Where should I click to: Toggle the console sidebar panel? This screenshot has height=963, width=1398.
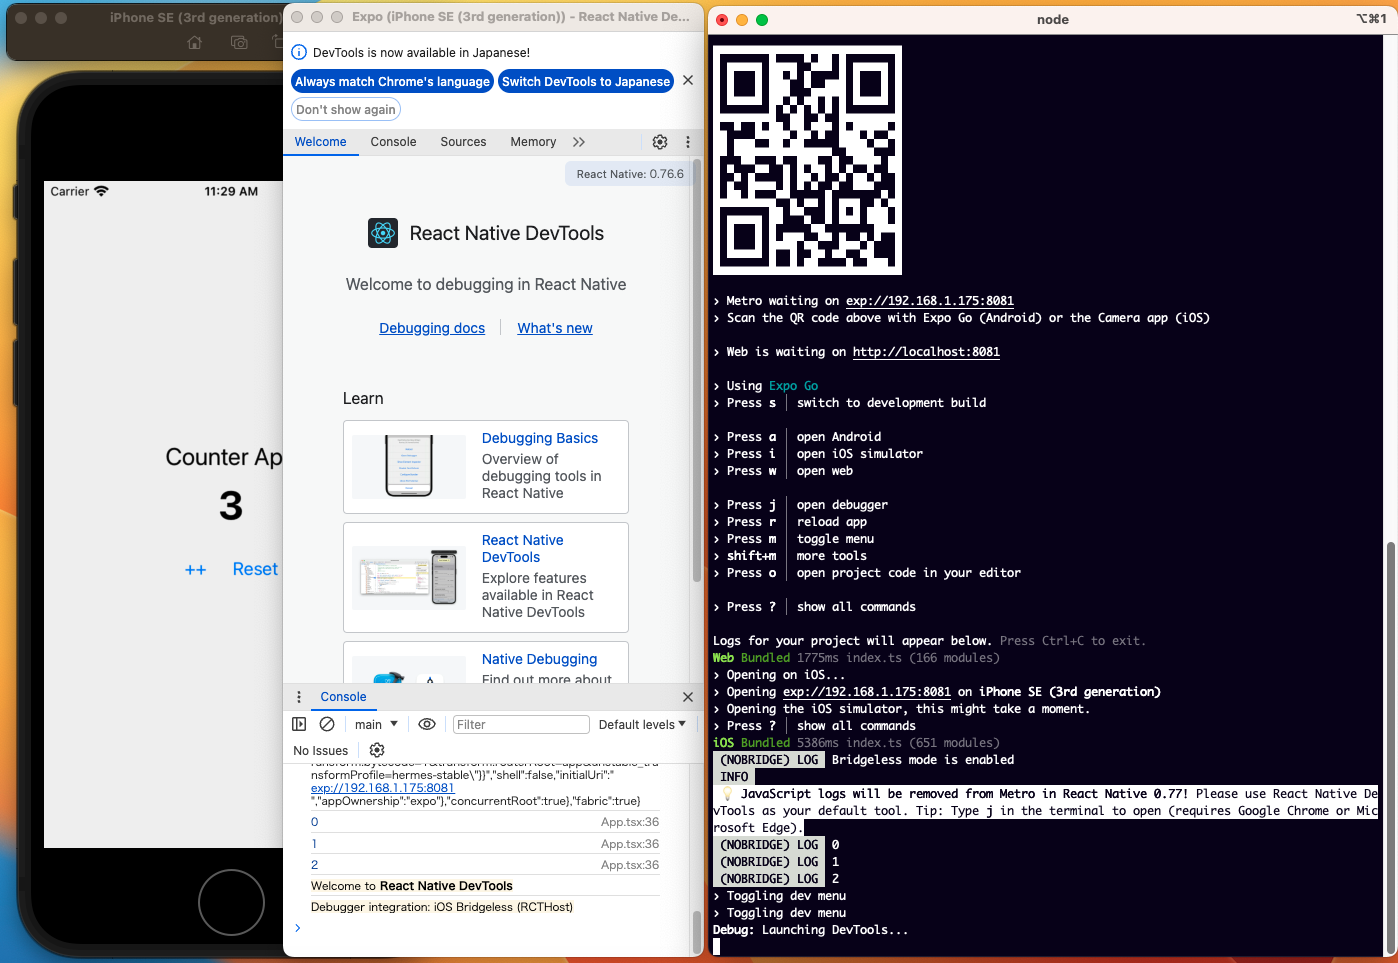(299, 724)
